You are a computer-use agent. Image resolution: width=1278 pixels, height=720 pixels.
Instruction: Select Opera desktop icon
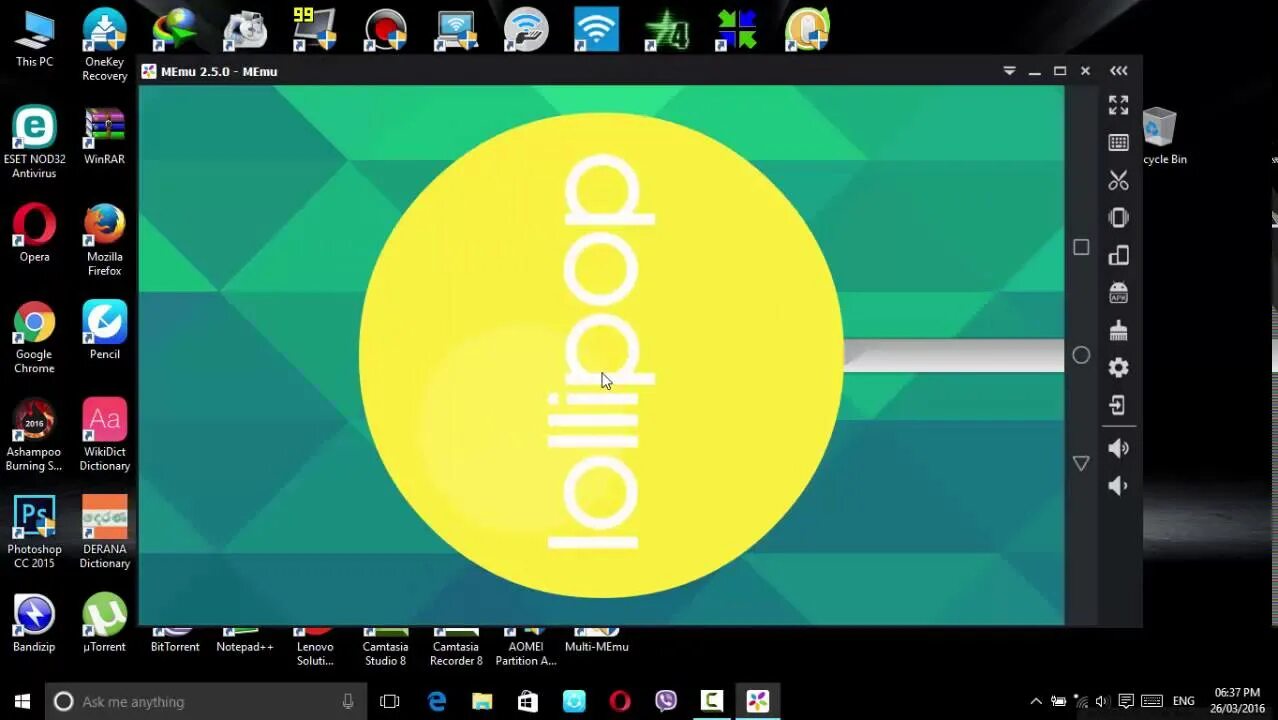tap(34, 233)
